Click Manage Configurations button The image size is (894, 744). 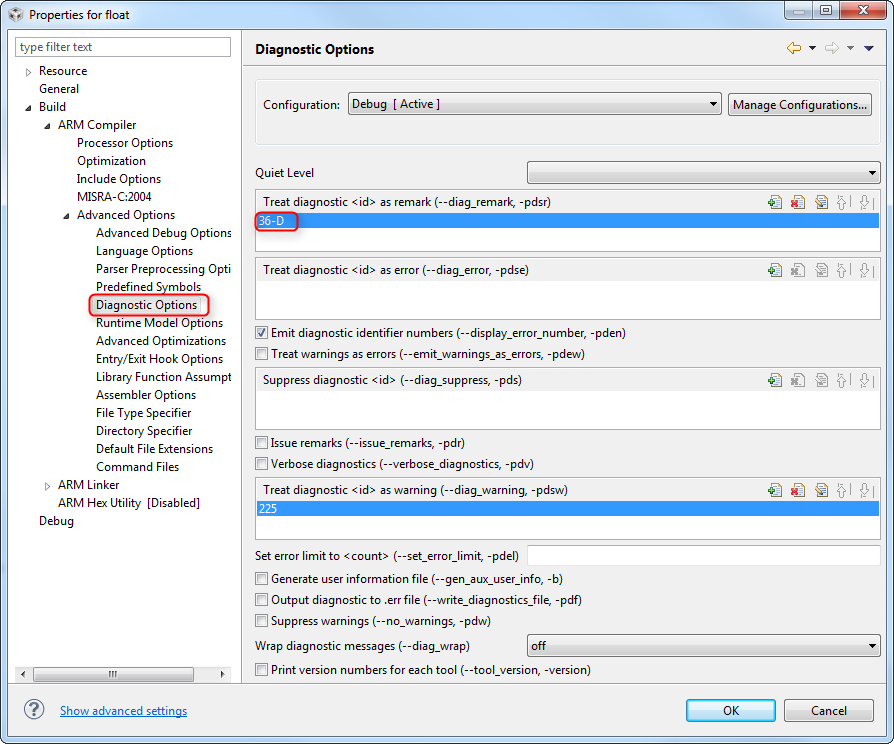799,105
